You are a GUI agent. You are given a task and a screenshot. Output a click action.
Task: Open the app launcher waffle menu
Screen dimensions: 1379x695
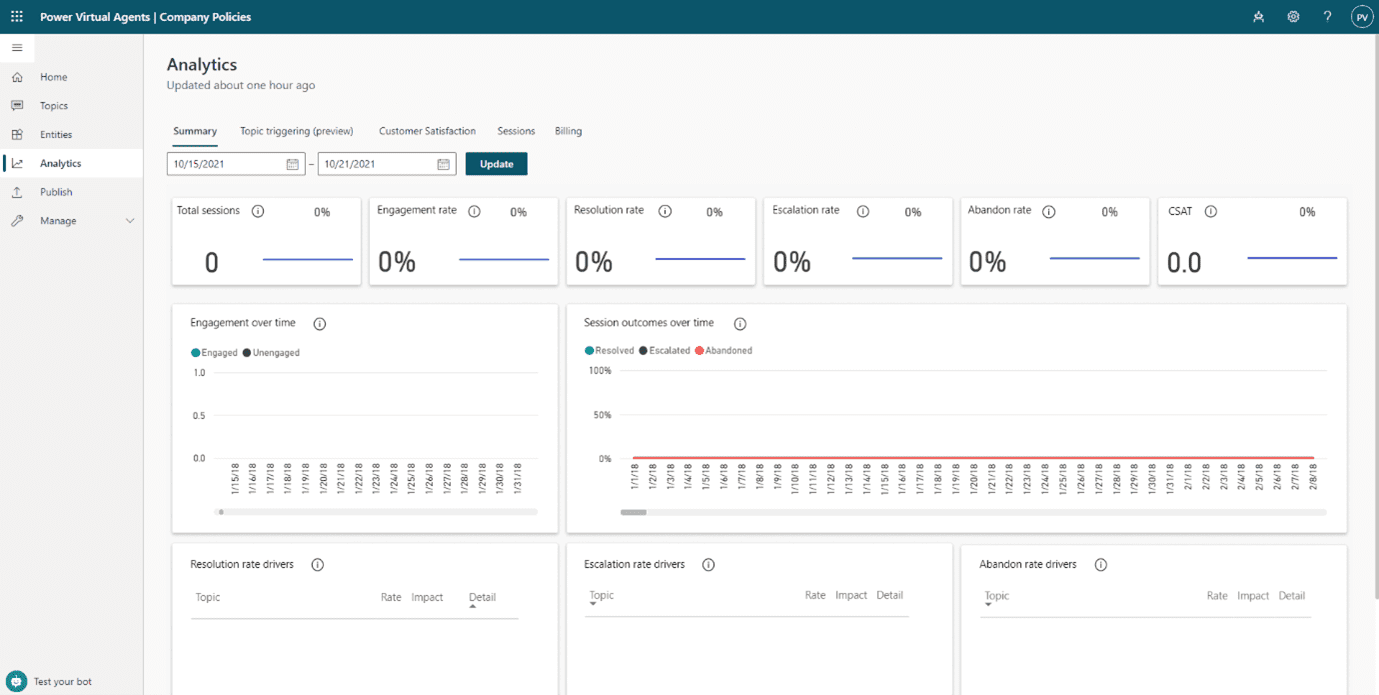17,17
